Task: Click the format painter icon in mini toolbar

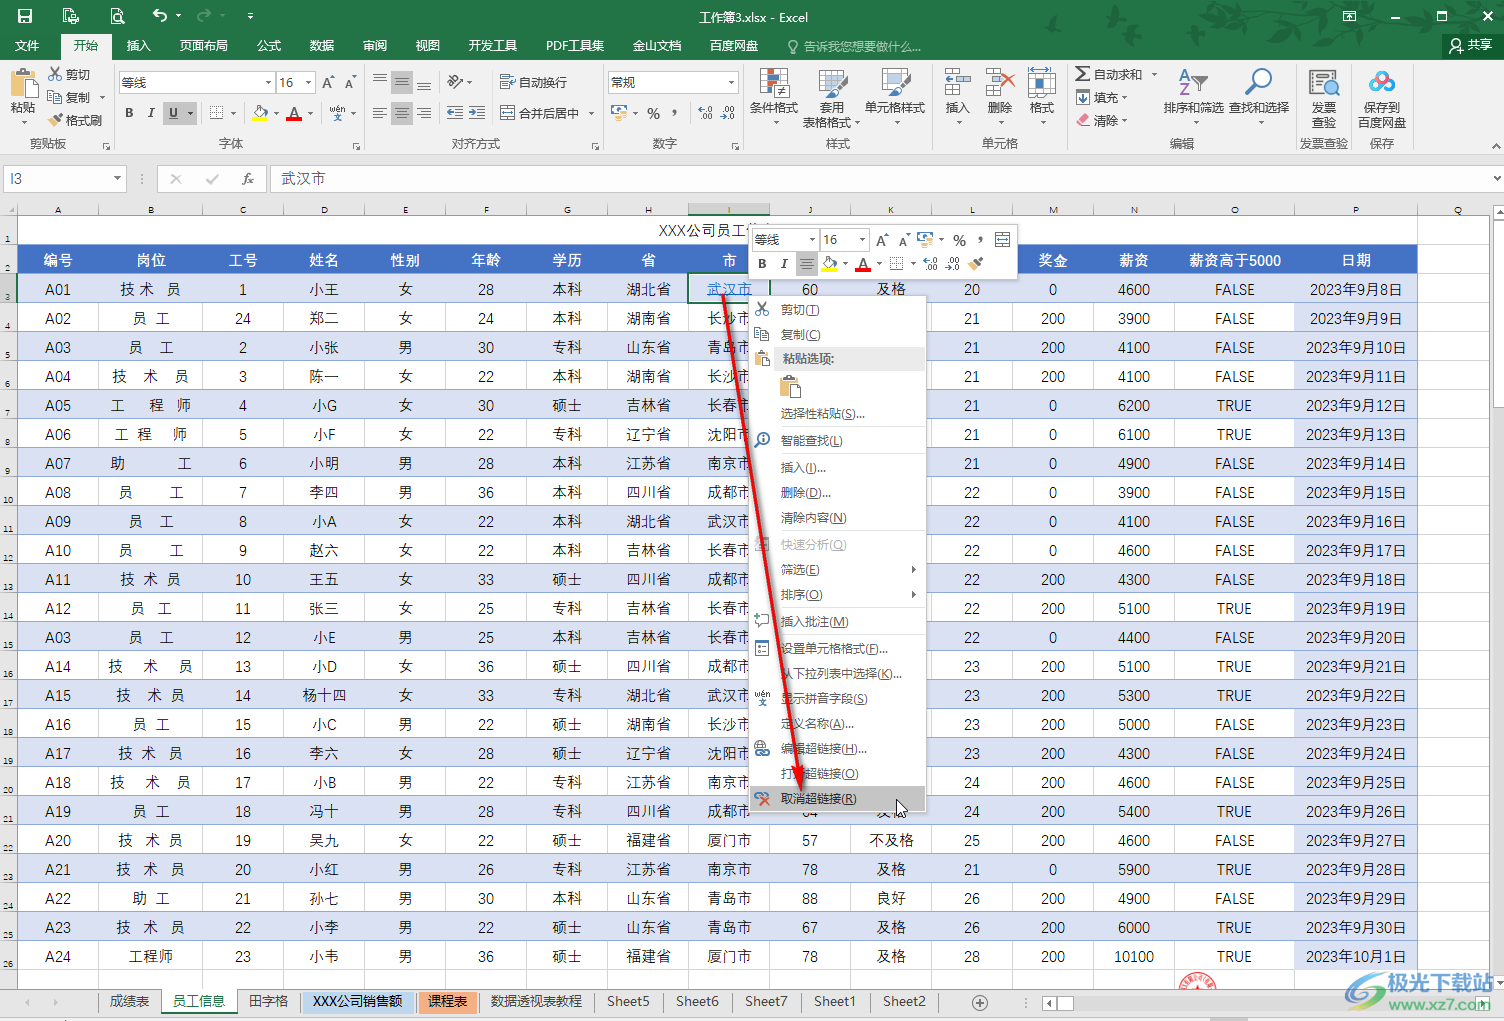Action: [976, 264]
